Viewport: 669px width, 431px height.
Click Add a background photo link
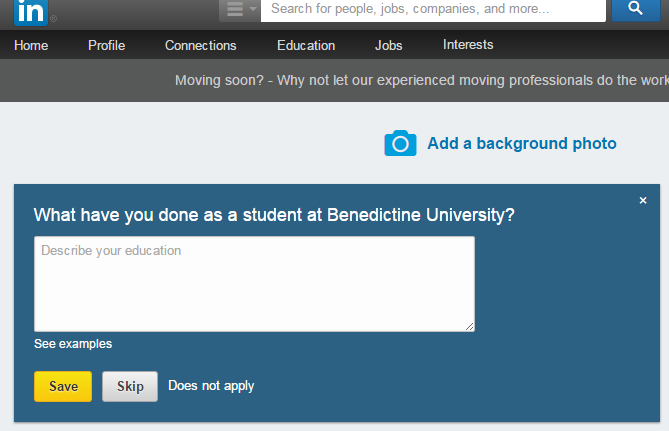(522, 143)
